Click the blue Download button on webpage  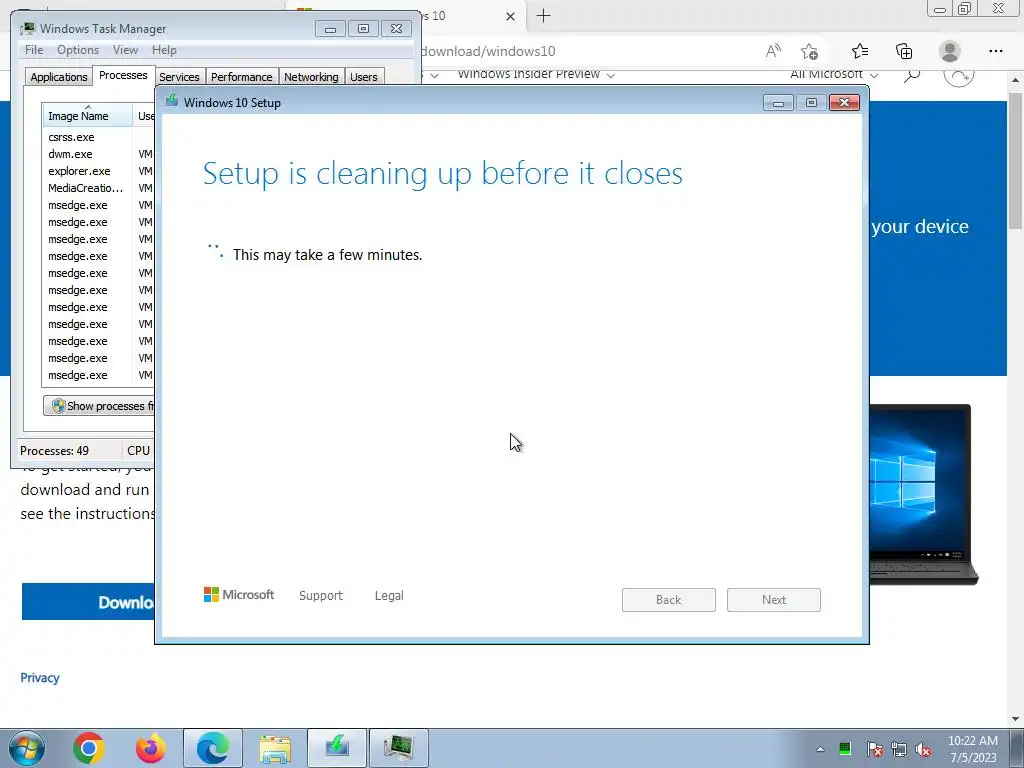[88, 602]
